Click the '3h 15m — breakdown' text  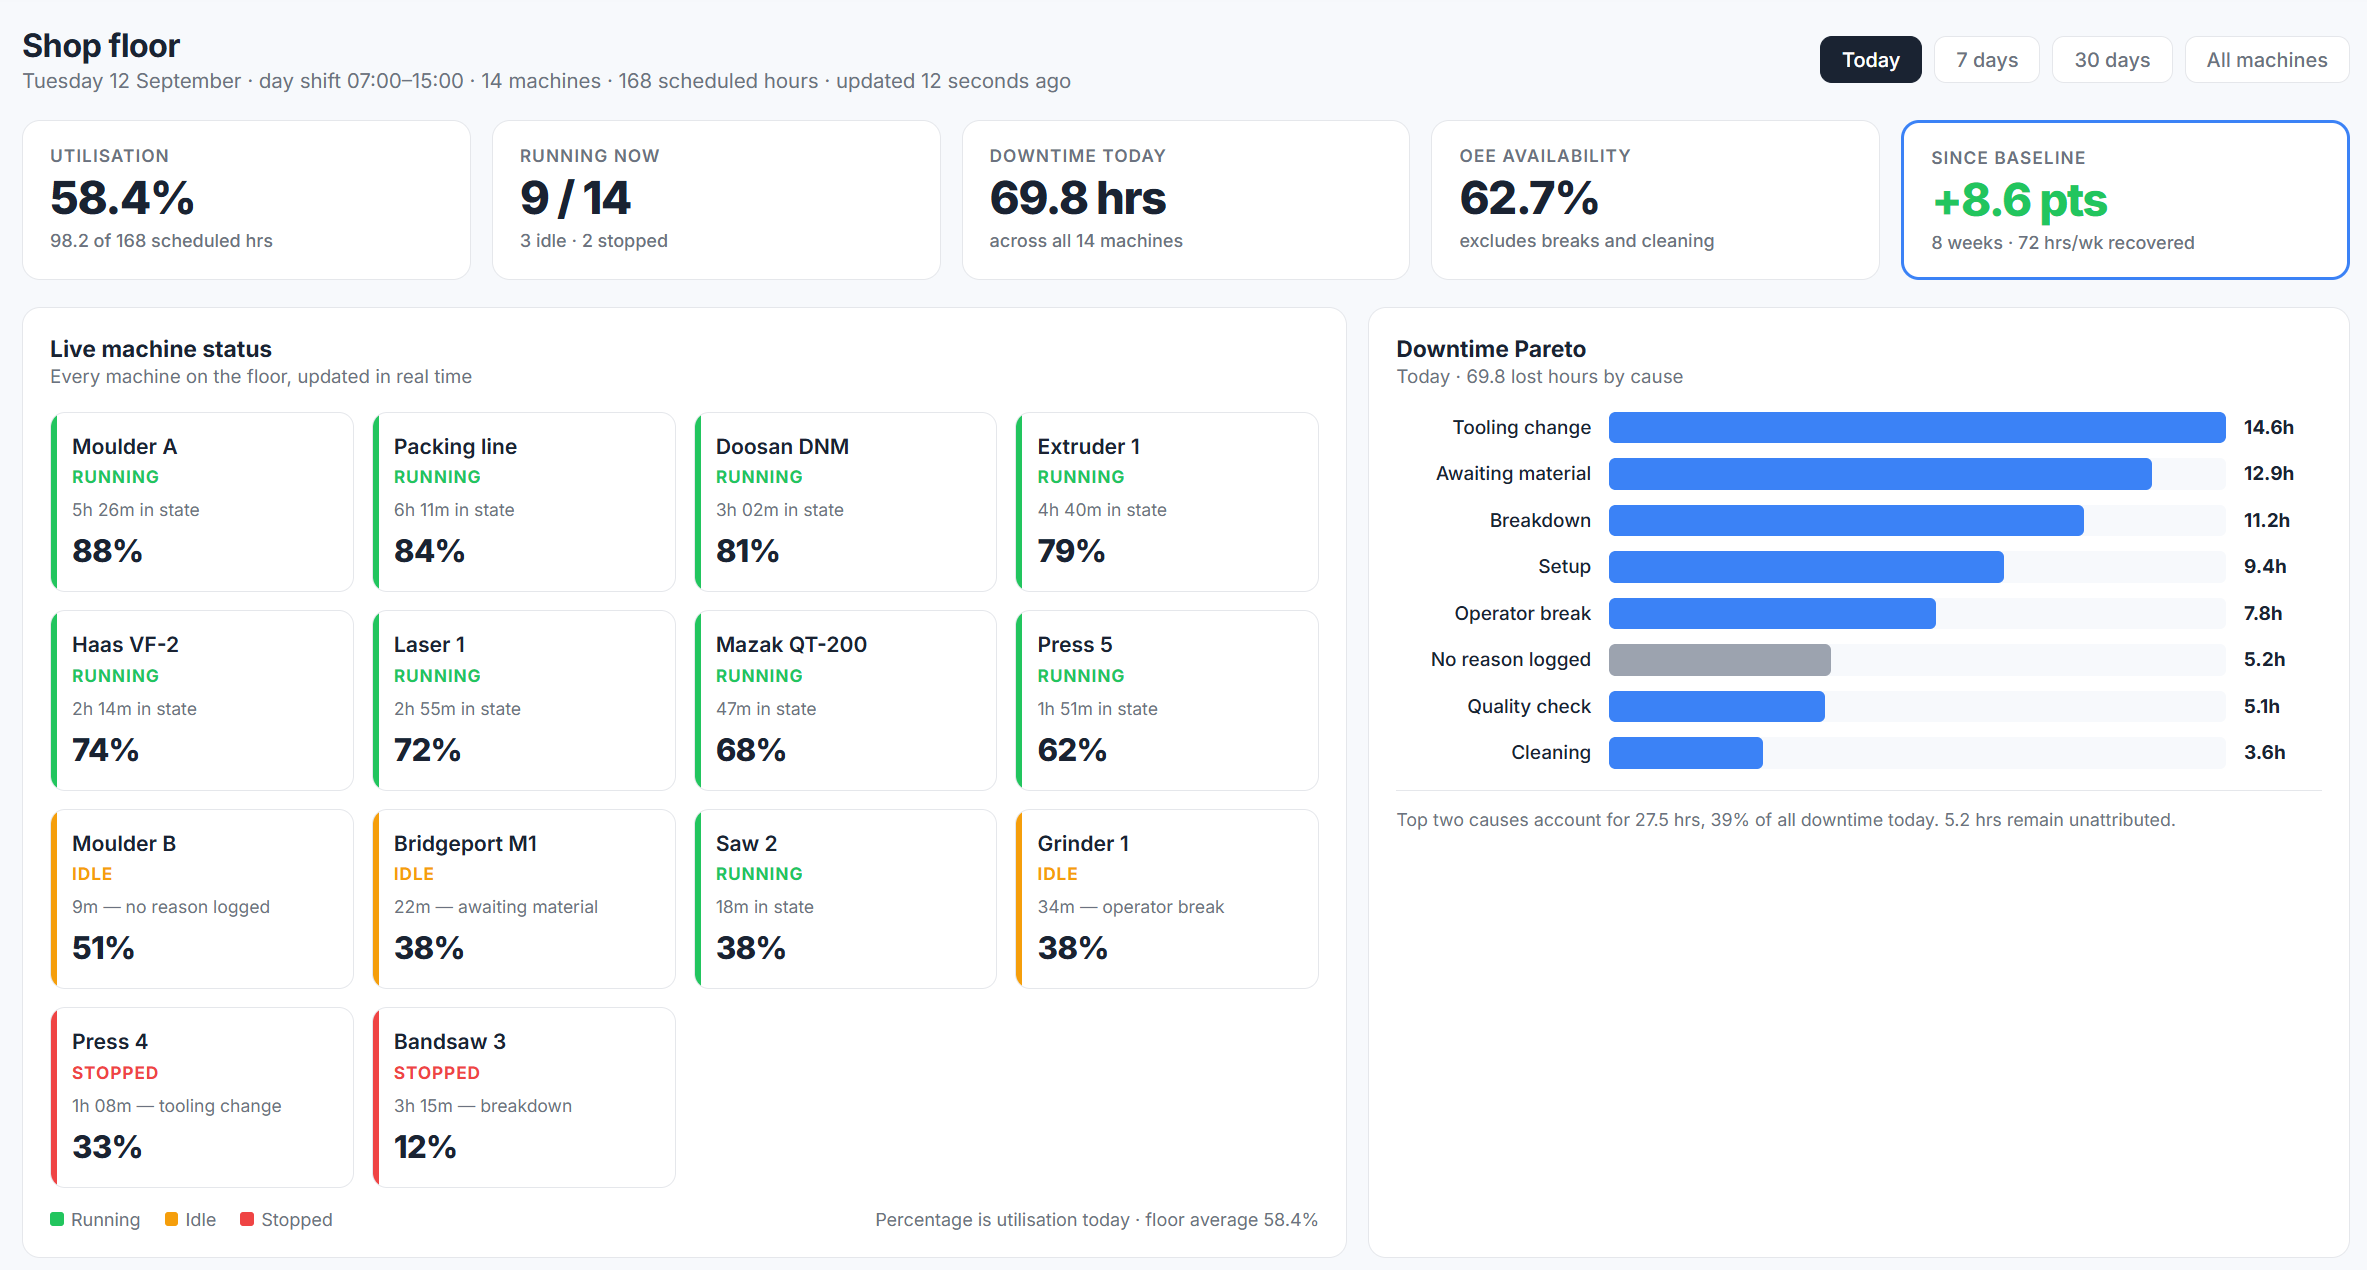(483, 1106)
